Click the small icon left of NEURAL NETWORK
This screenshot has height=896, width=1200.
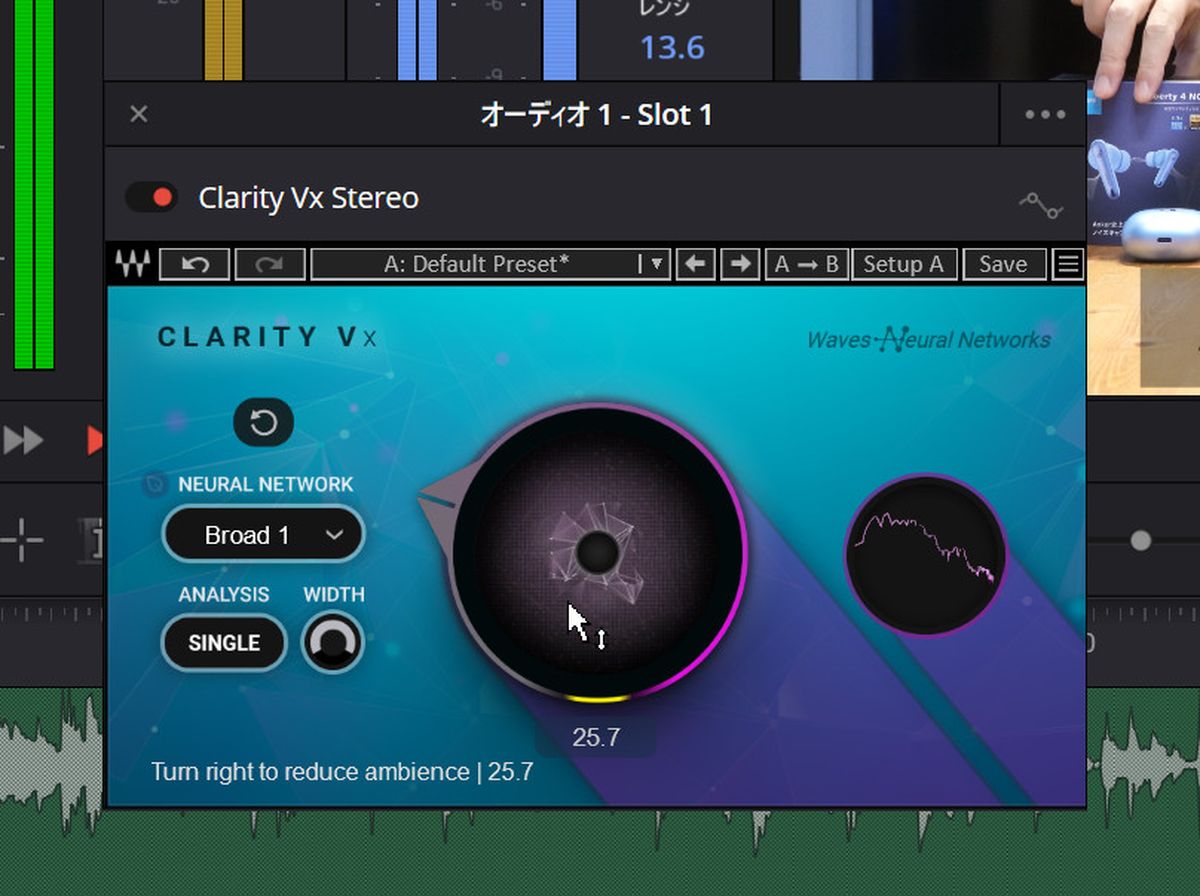click(154, 485)
